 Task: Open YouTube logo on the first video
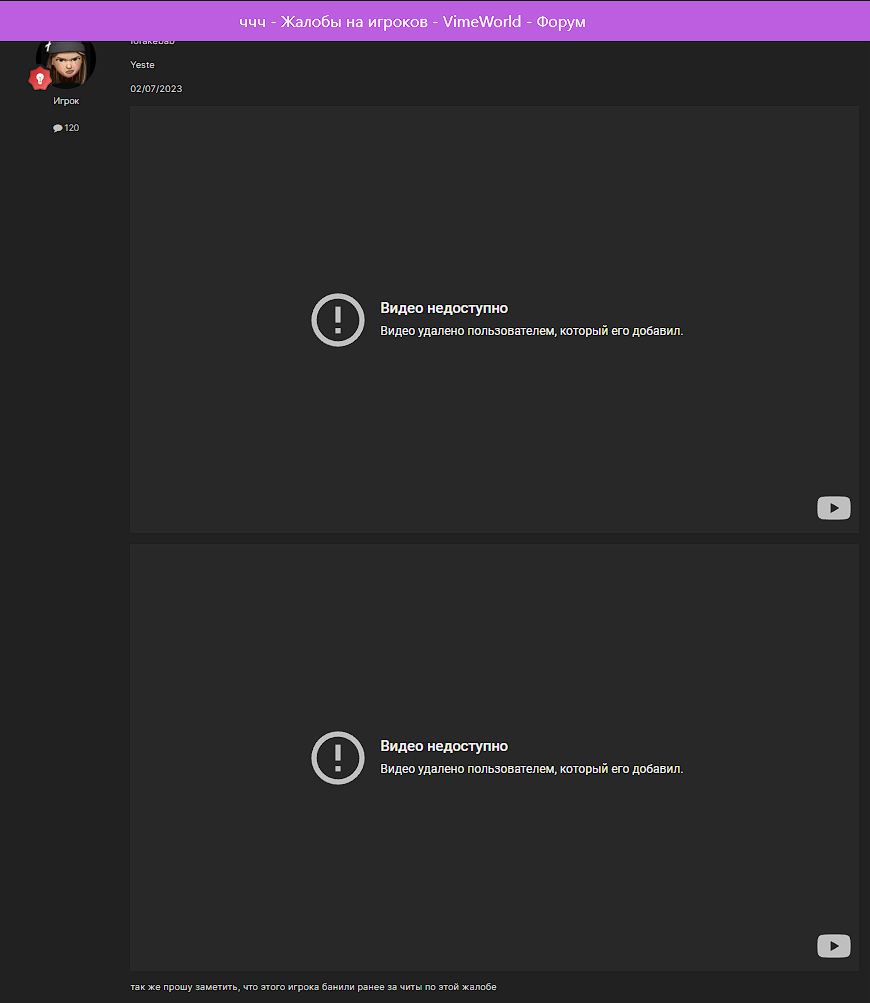[x=833, y=508]
